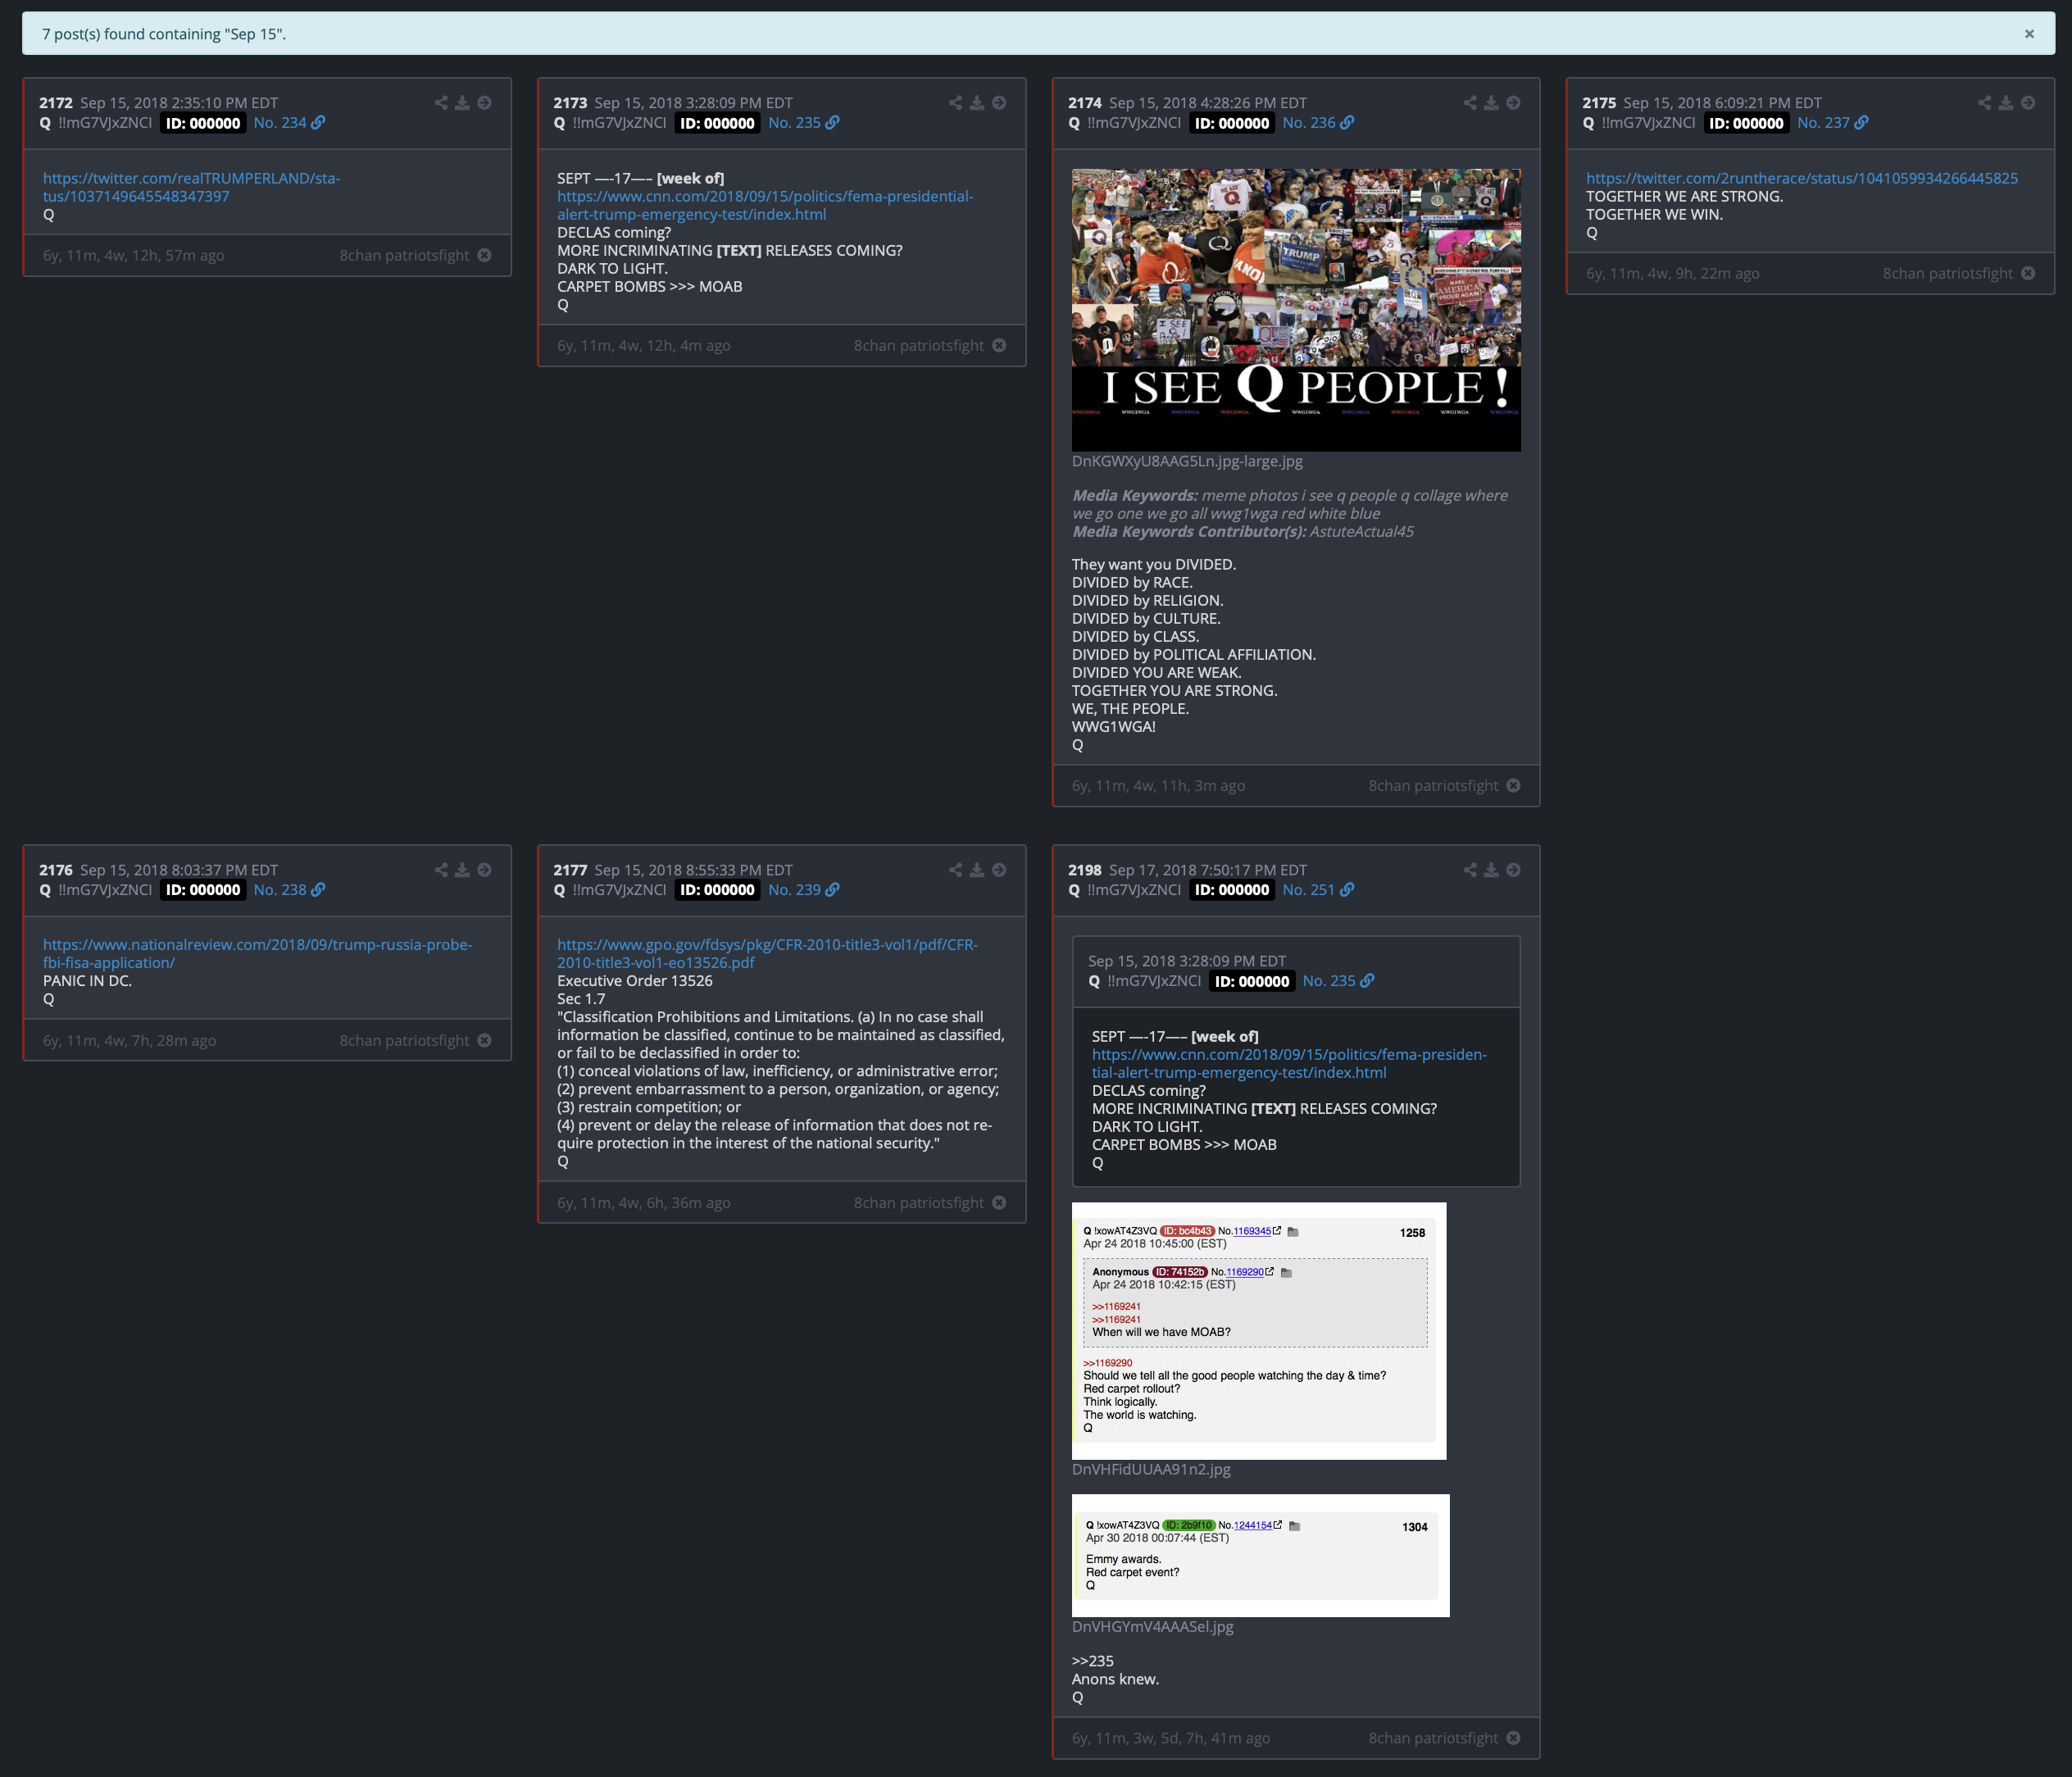Open arrow icon on post 2176
The height and width of the screenshot is (1777, 2072).
(484, 870)
